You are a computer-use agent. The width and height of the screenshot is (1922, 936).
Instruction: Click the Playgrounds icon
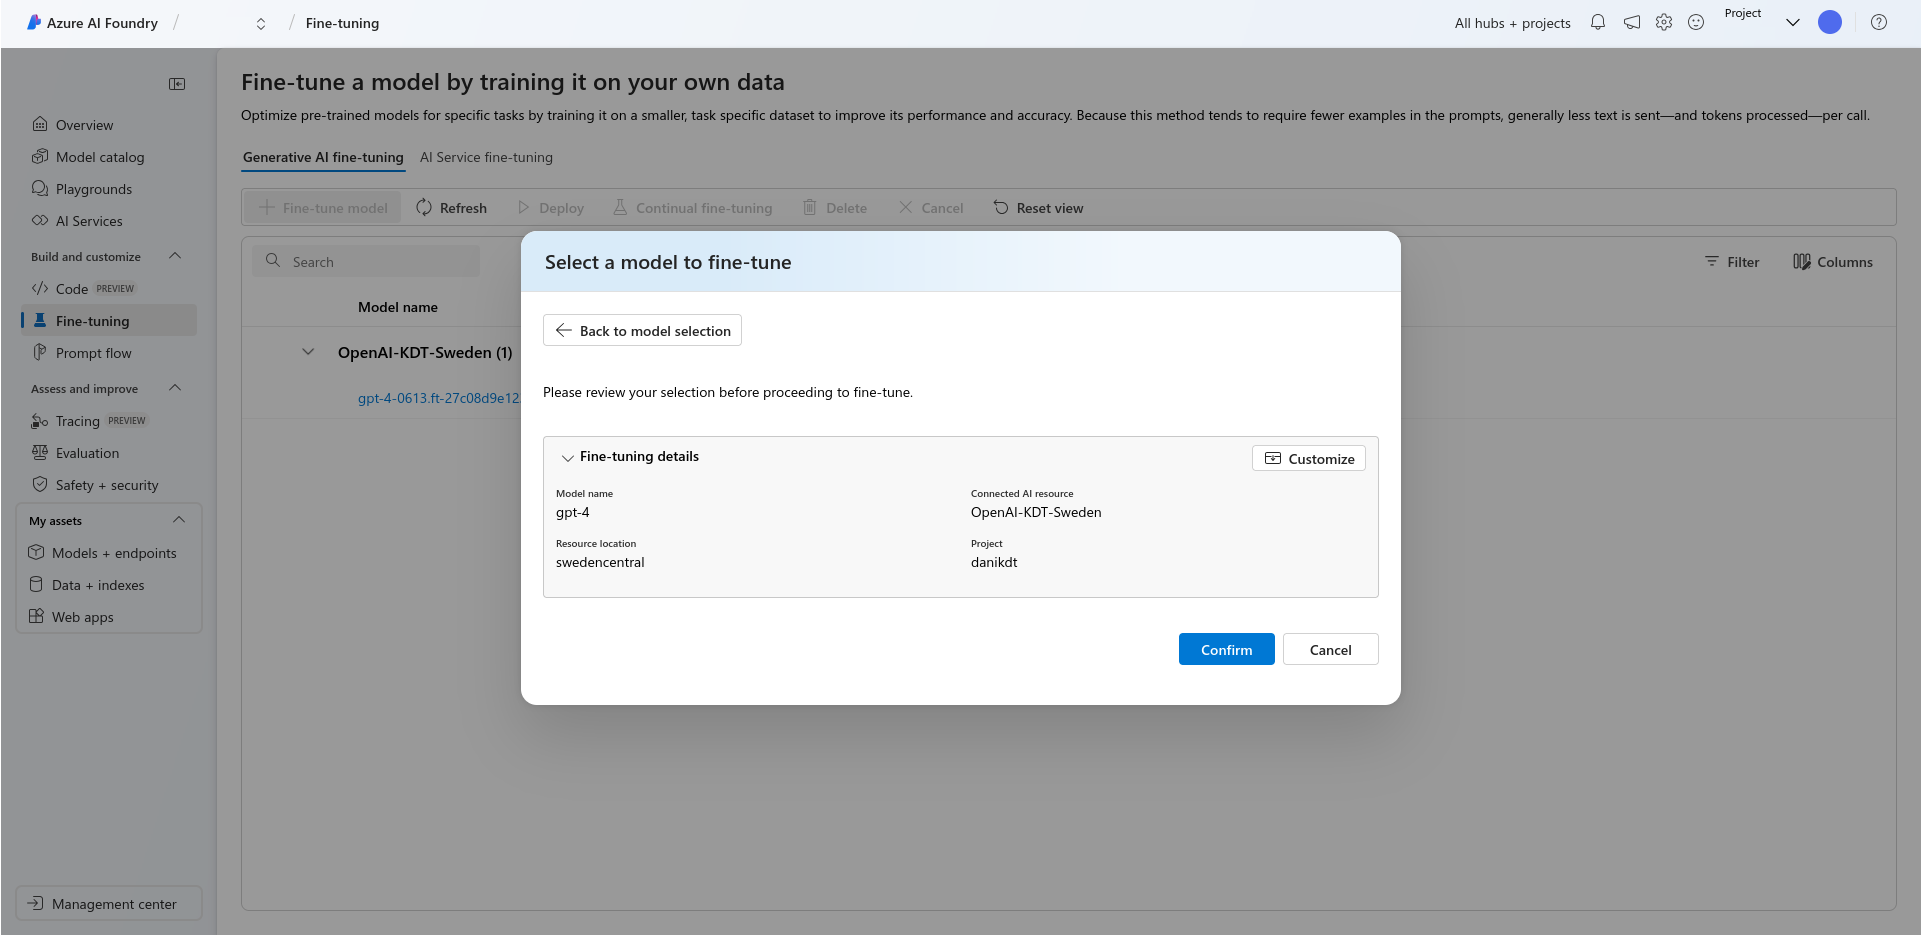(x=40, y=189)
